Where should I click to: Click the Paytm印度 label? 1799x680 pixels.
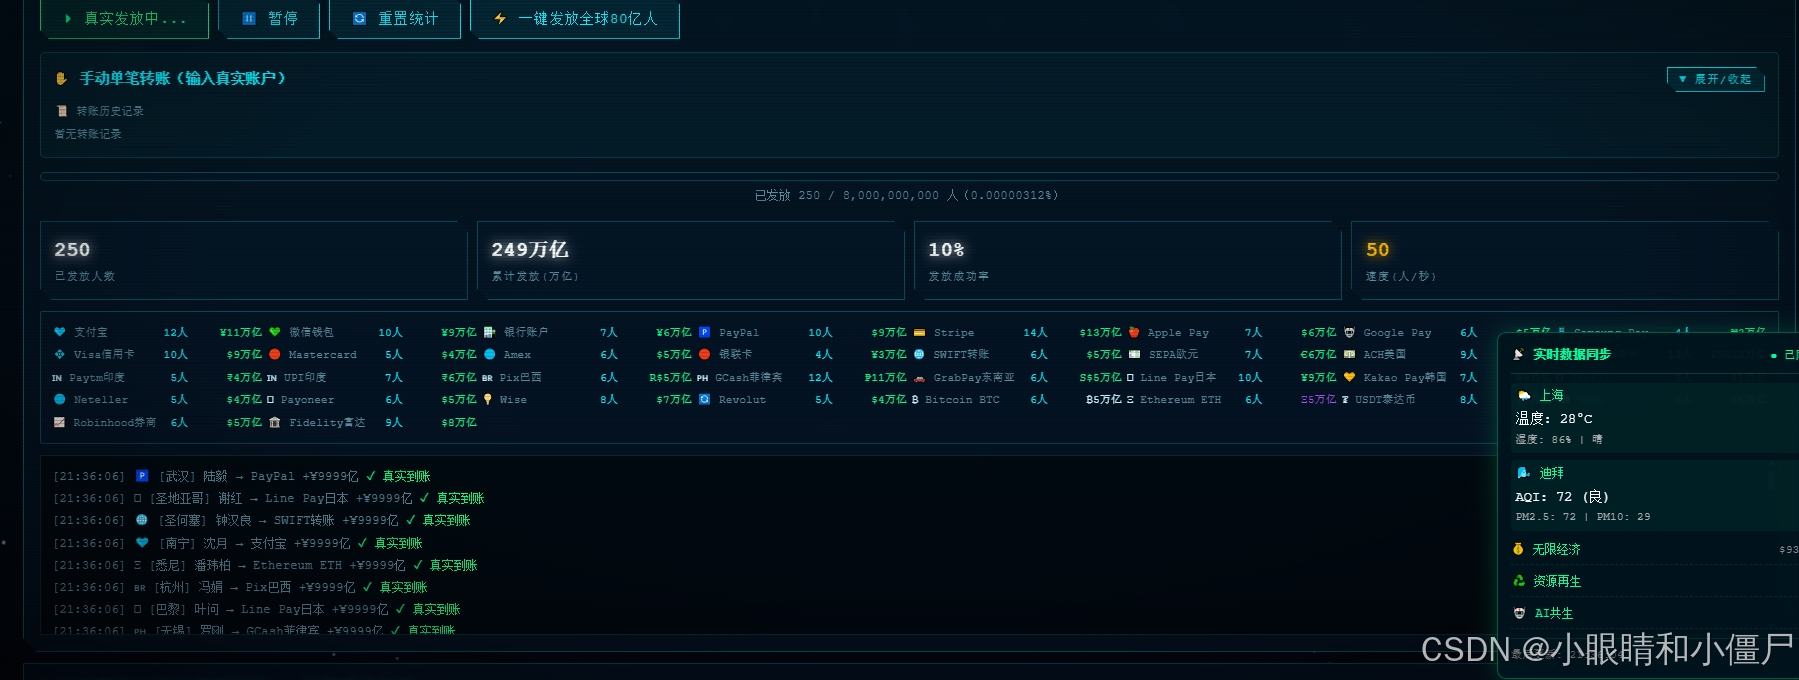(x=97, y=377)
